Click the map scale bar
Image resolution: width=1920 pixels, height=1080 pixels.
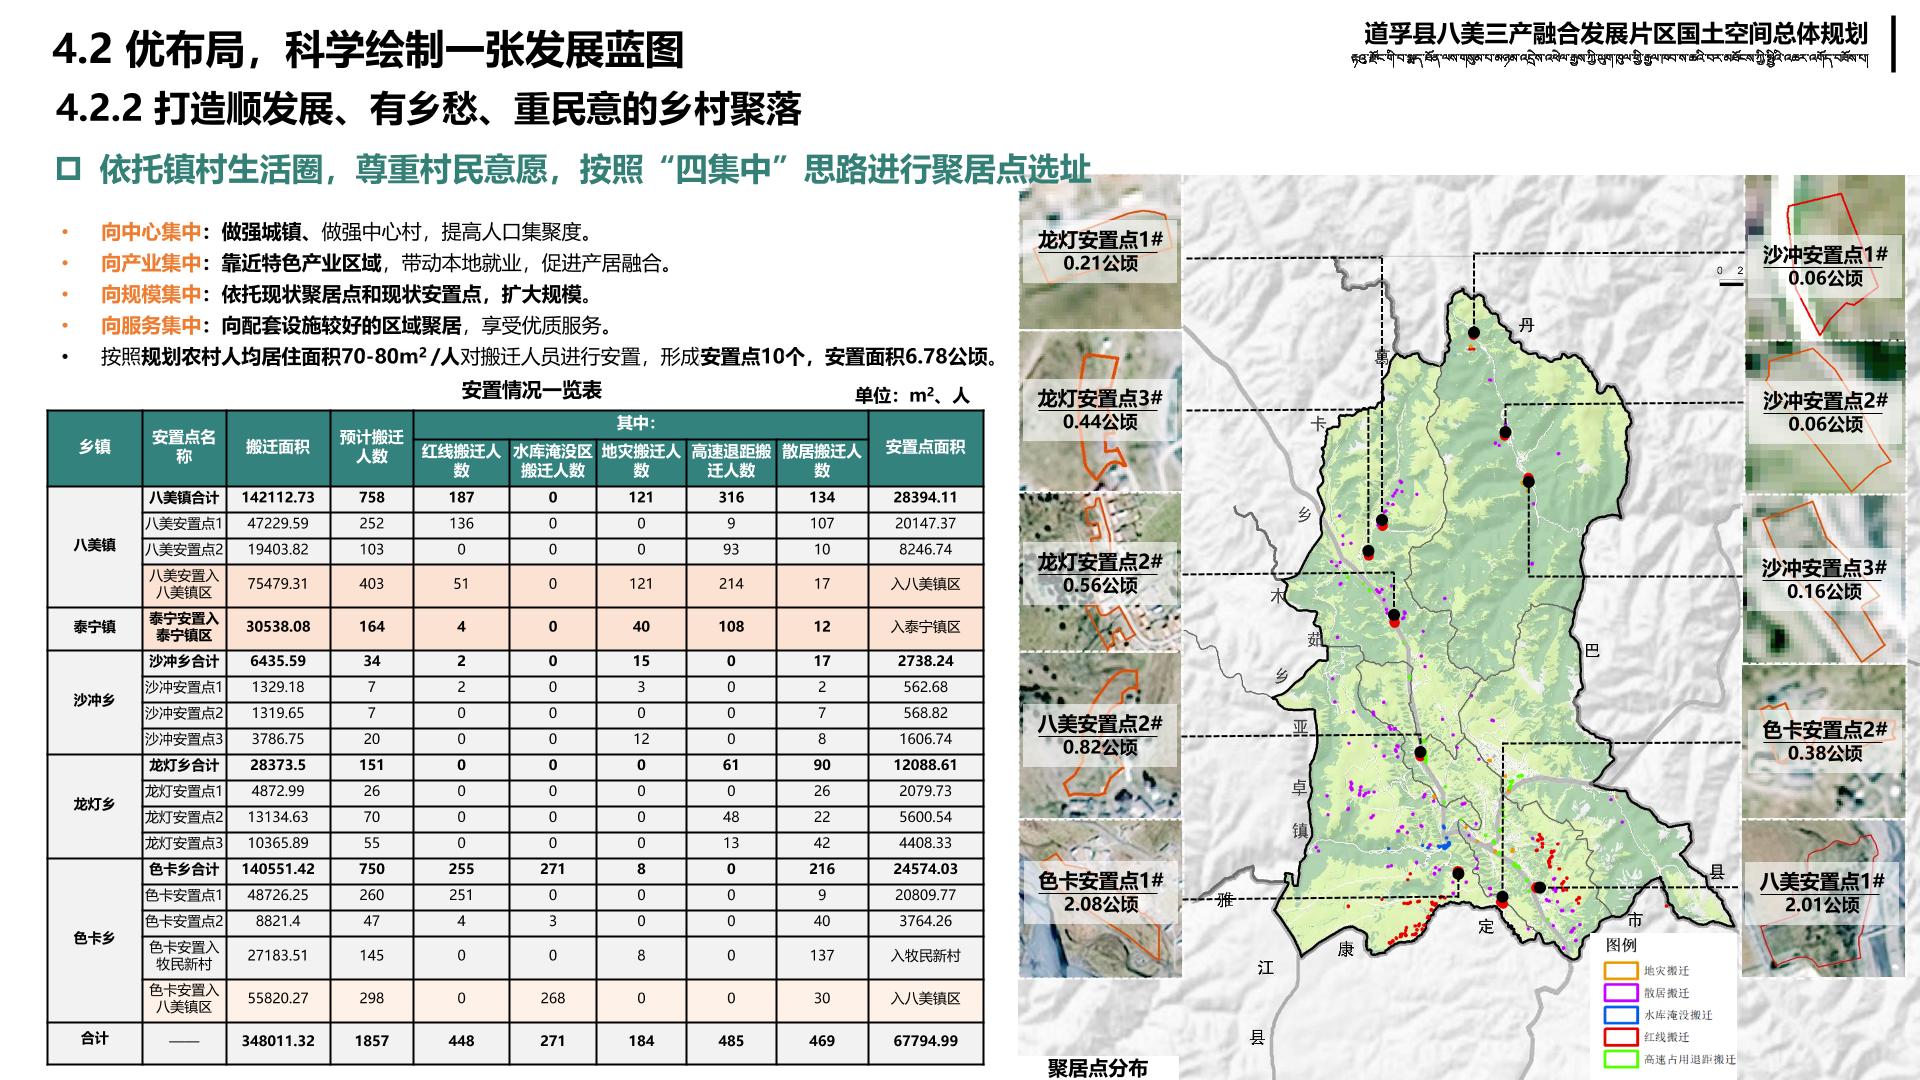tap(1730, 277)
